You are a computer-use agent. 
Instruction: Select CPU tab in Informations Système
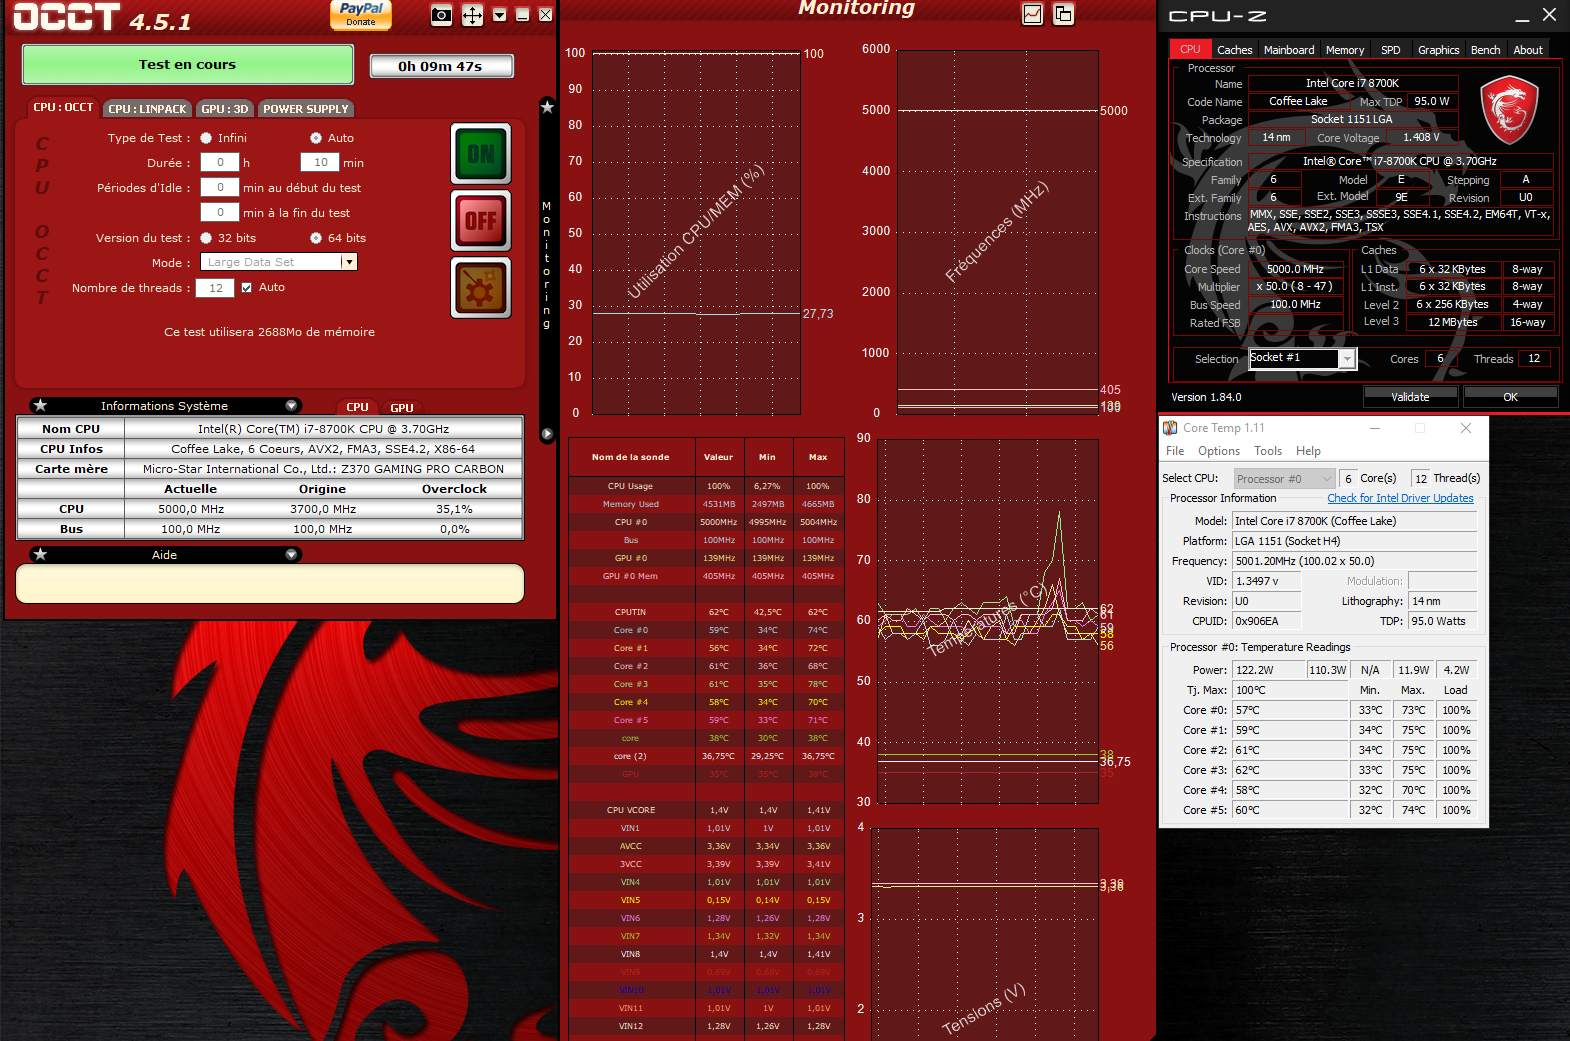click(x=357, y=407)
